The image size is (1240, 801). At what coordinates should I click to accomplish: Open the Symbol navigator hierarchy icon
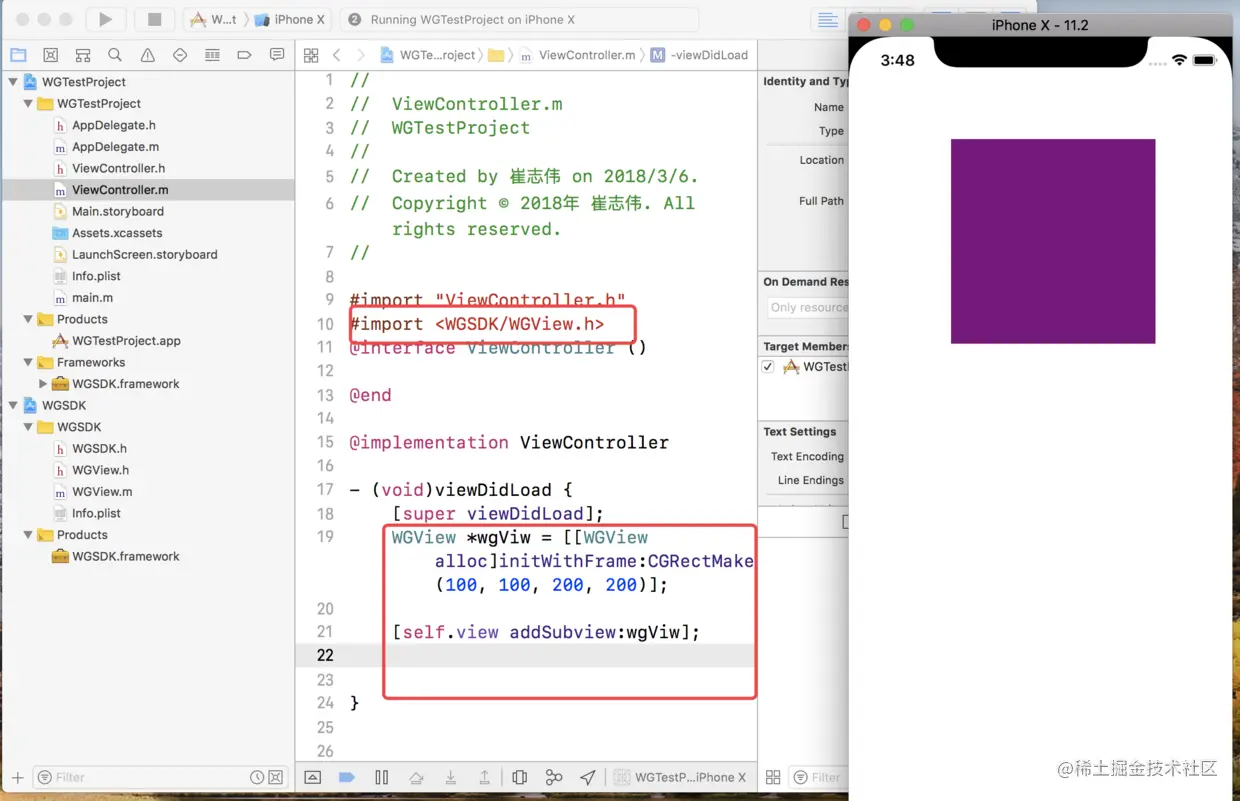pos(83,55)
